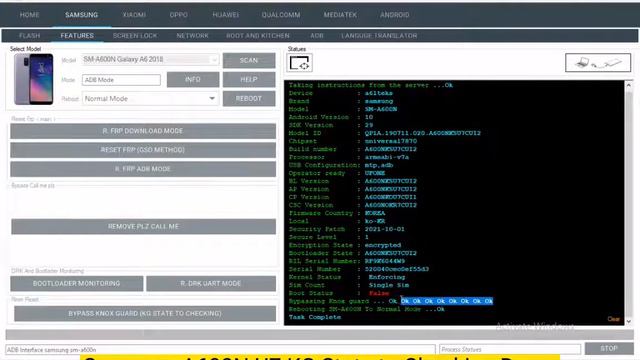Click the 'mtp,adb' USB configuration value
The image size is (640, 360).
pyautogui.click(x=379, y=165)
